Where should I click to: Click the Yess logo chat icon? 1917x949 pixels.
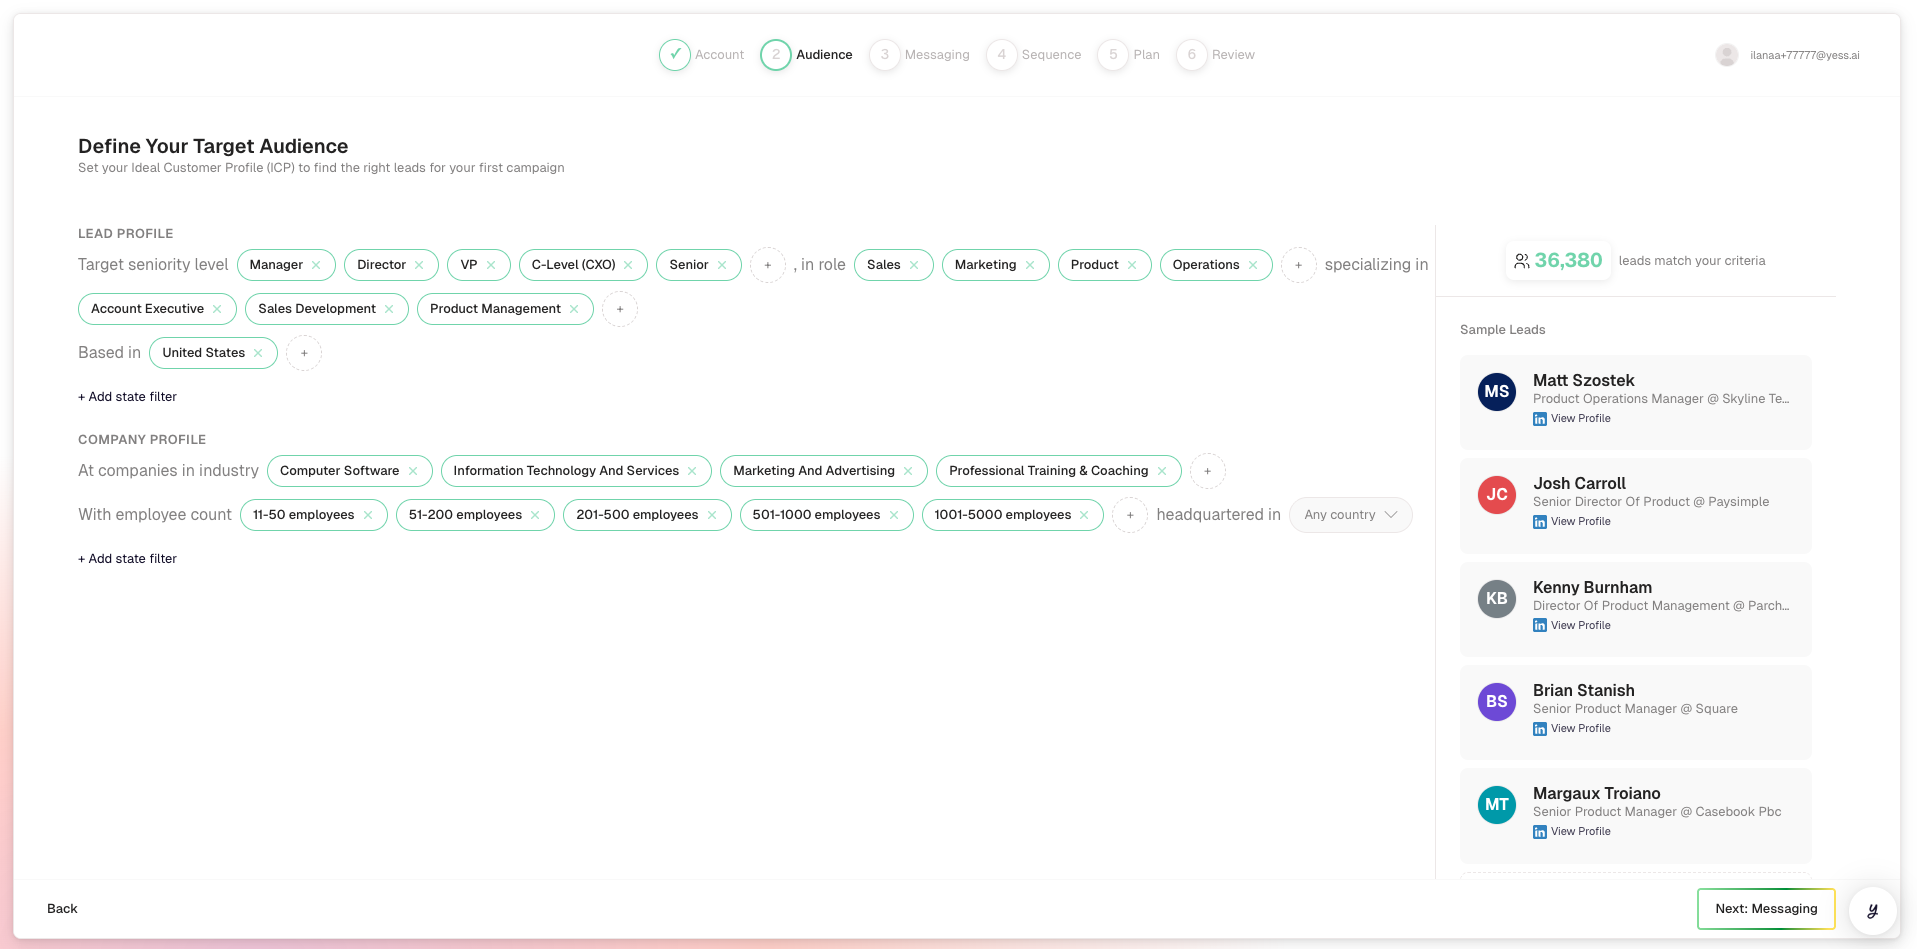(x=1872, y=910)
